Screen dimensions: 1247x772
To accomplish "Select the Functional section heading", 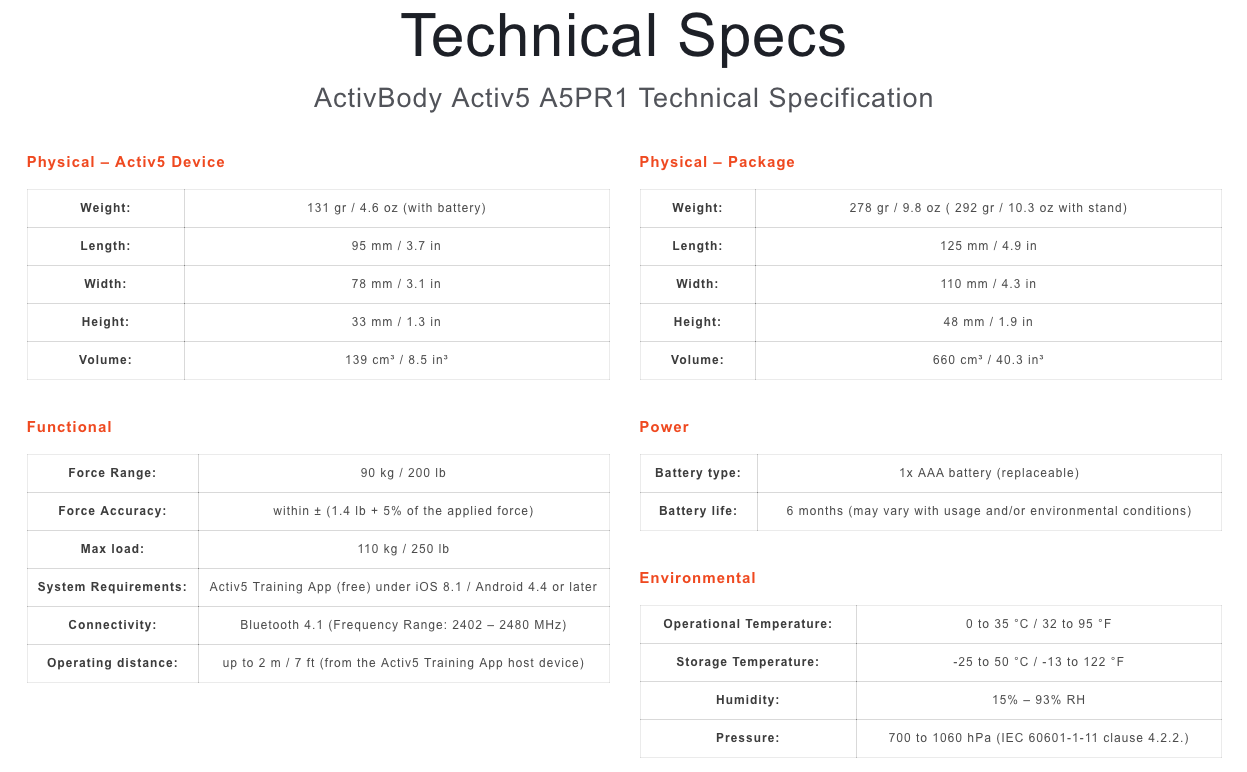I will point(69,427).
